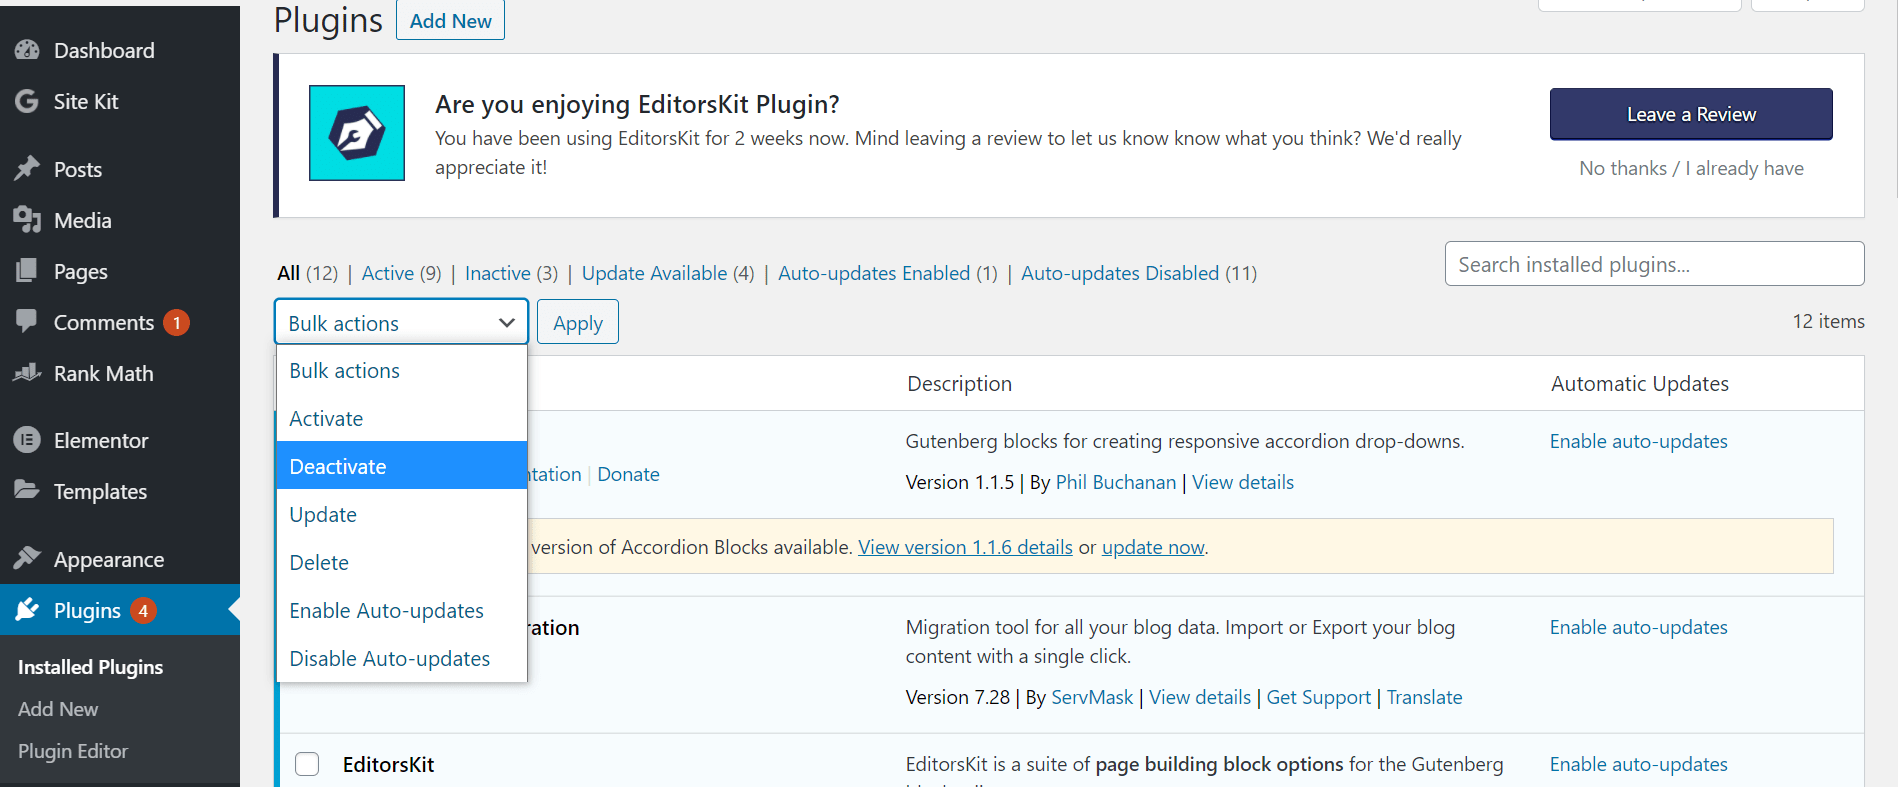Screen dimensions: 1898x787
Task: Choose Enable Auto-updates from list
Action: coord(401,611)
